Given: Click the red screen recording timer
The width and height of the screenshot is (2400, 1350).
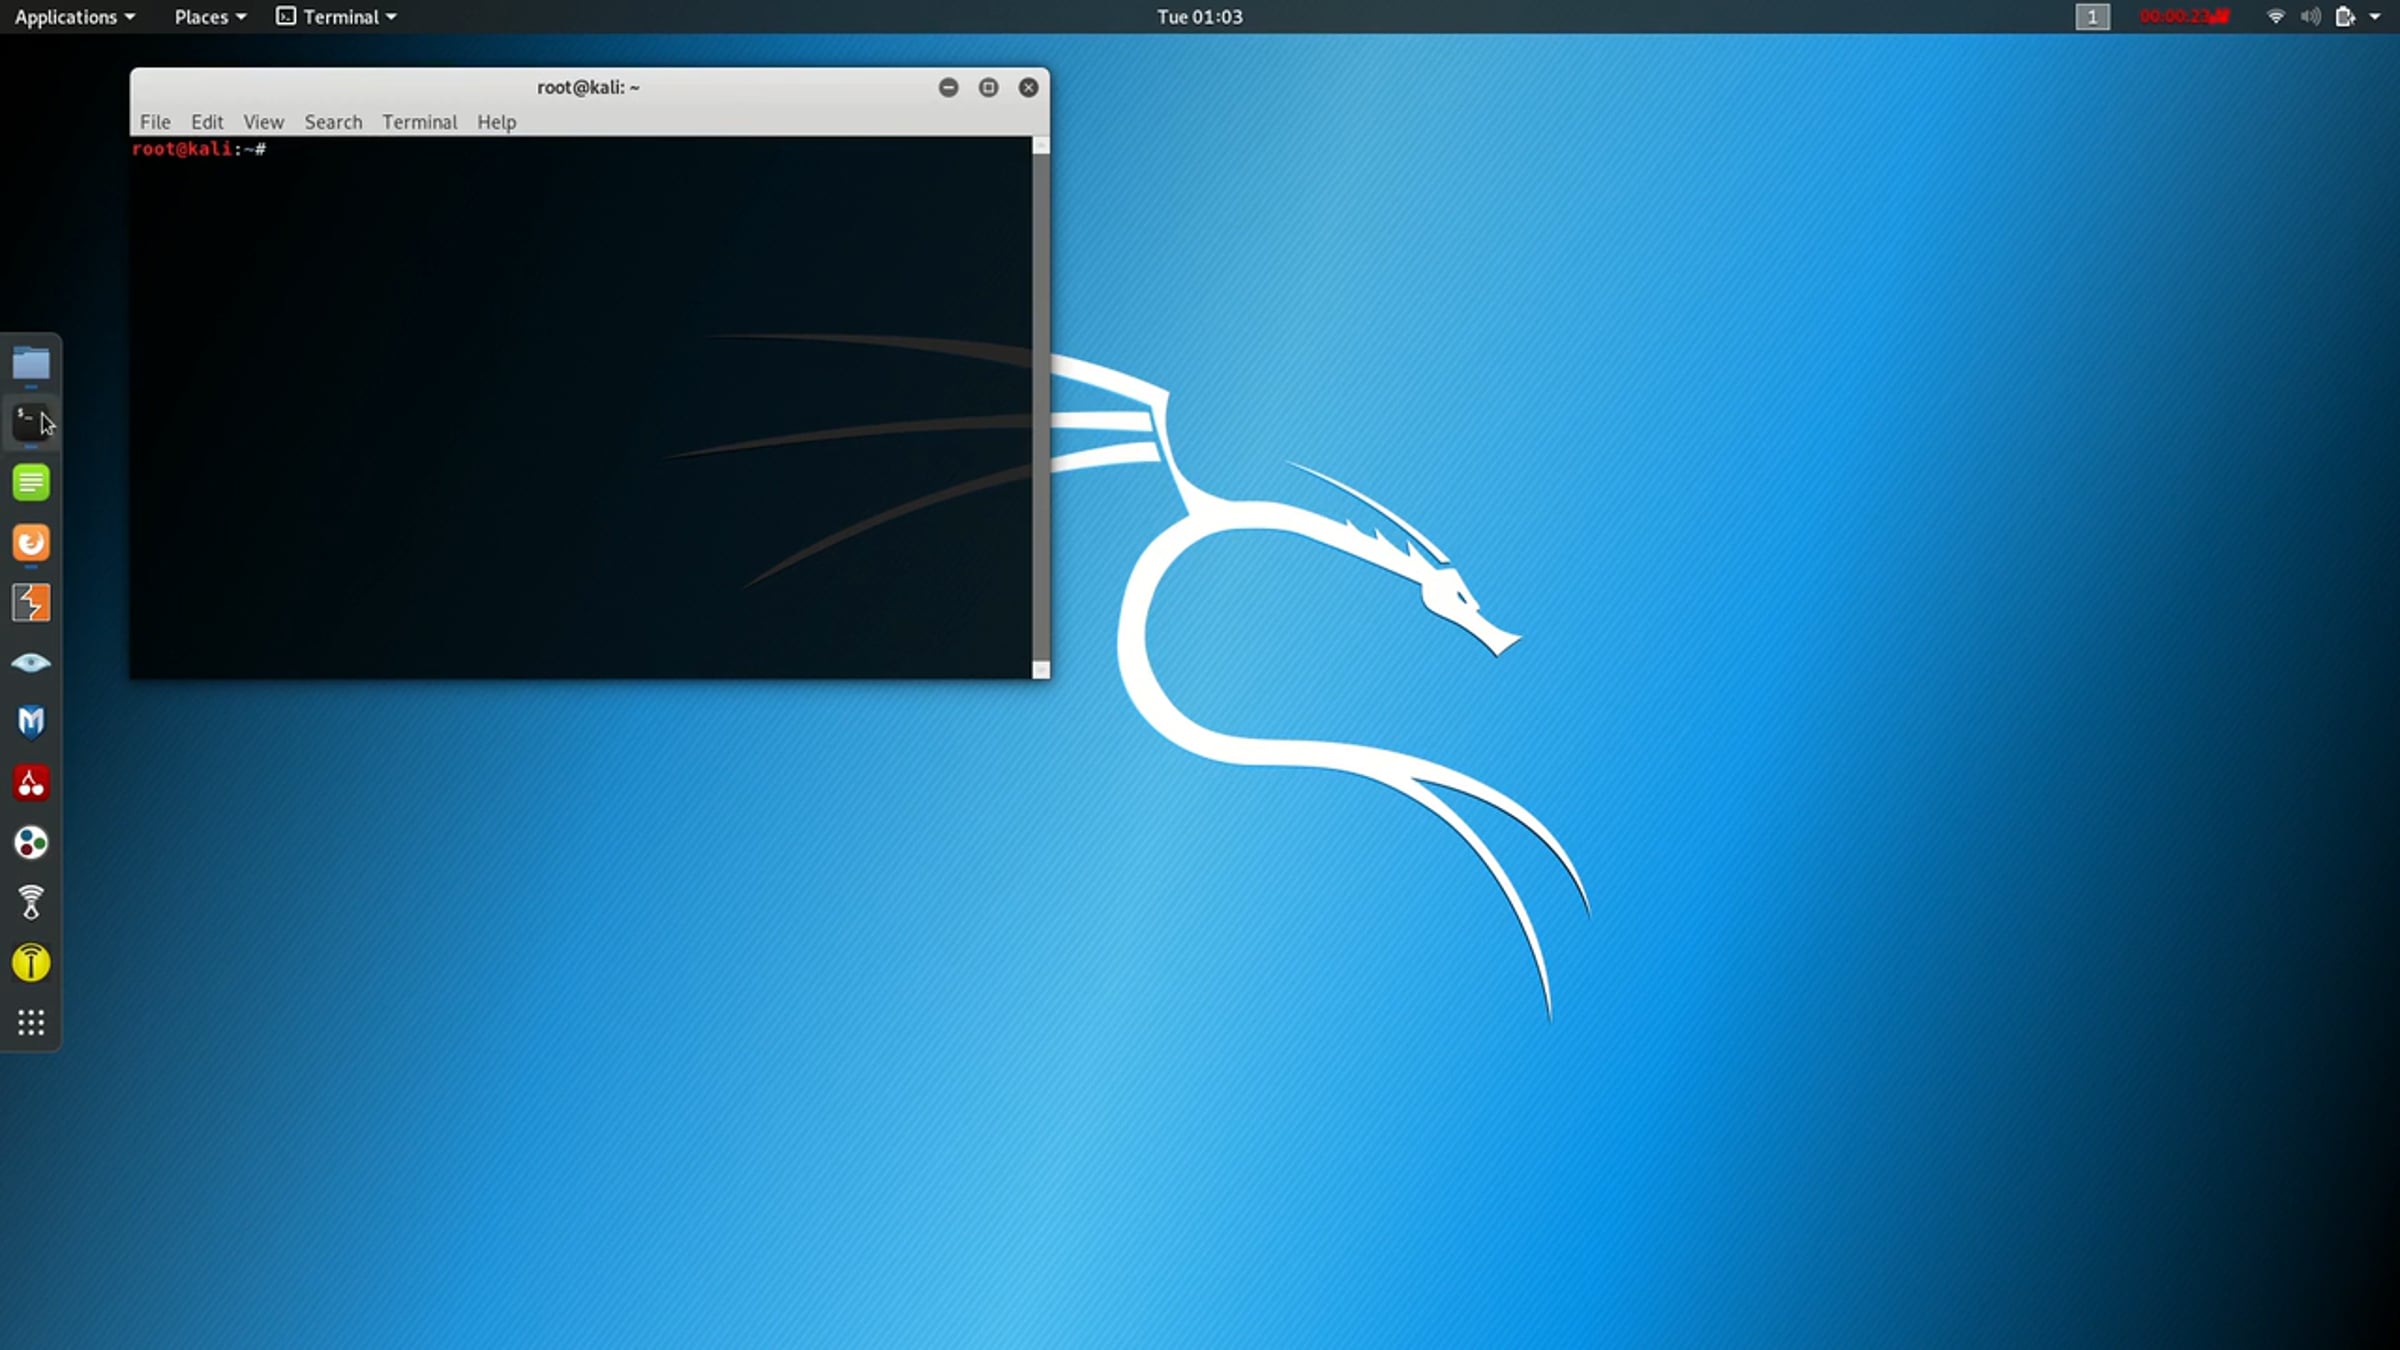Looking at the screenshot, I should 2185,16.
